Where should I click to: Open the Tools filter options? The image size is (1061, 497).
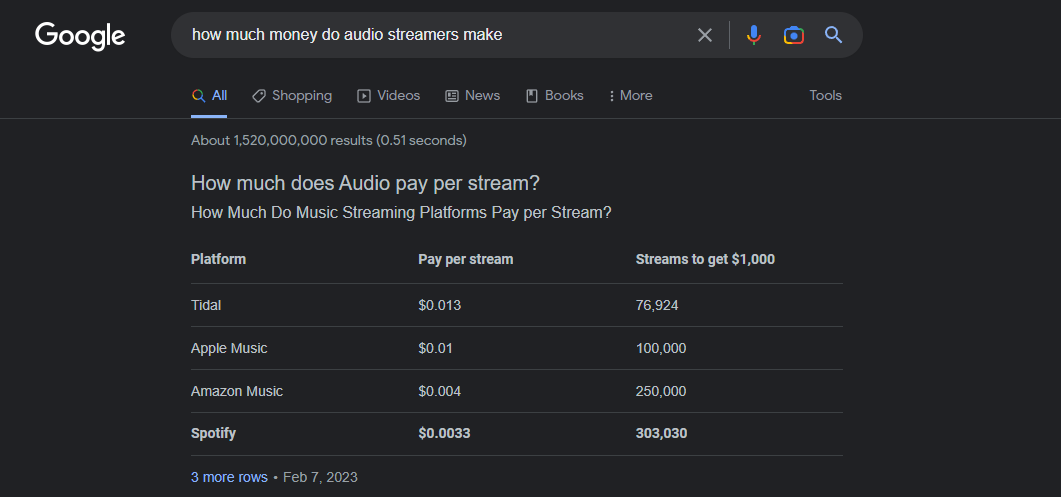click(825, 96)
